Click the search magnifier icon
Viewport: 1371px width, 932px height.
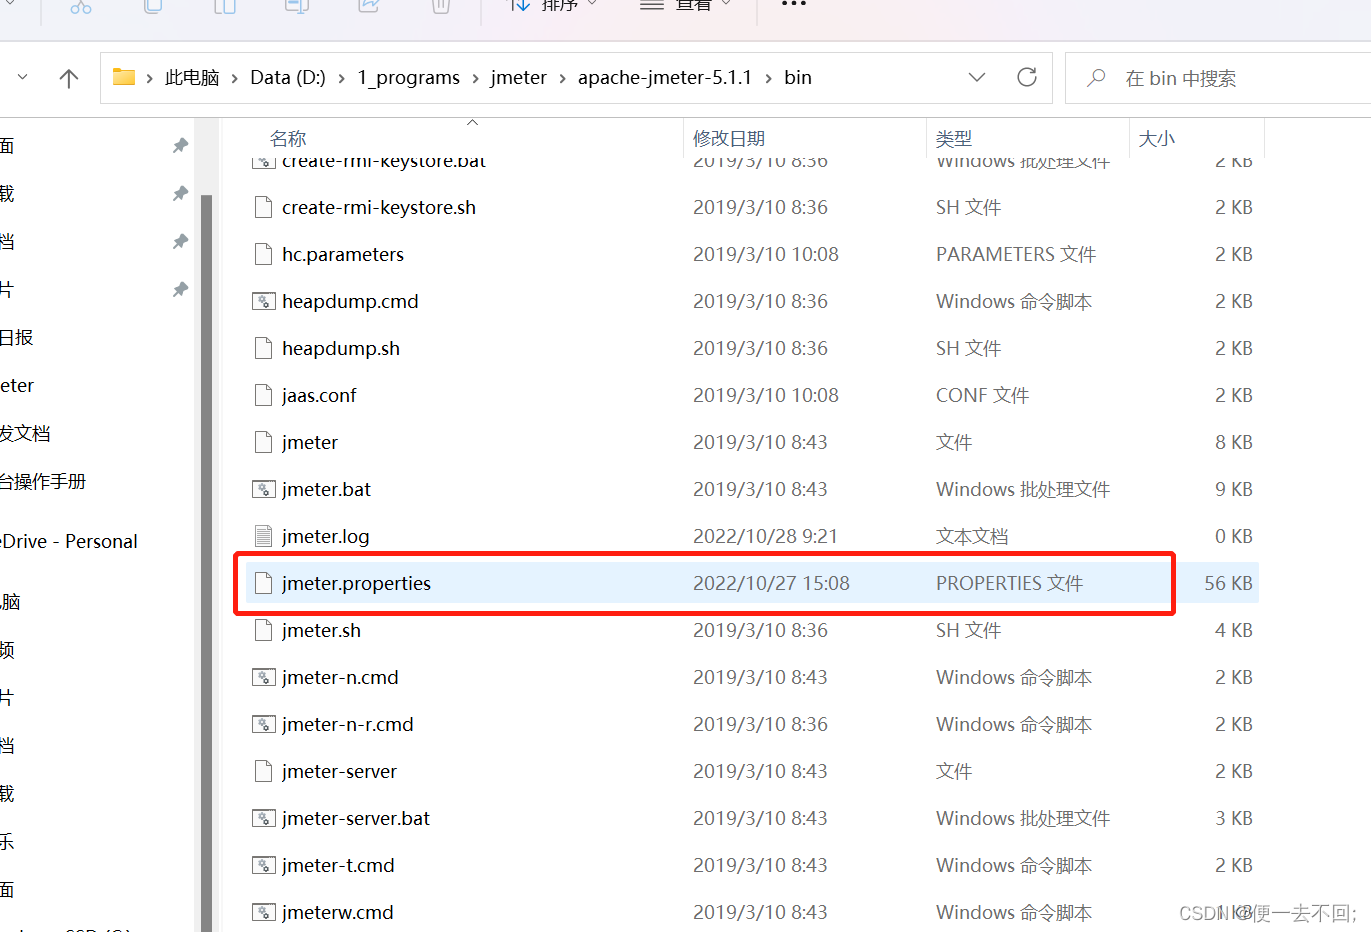(x=1096, y=77)
